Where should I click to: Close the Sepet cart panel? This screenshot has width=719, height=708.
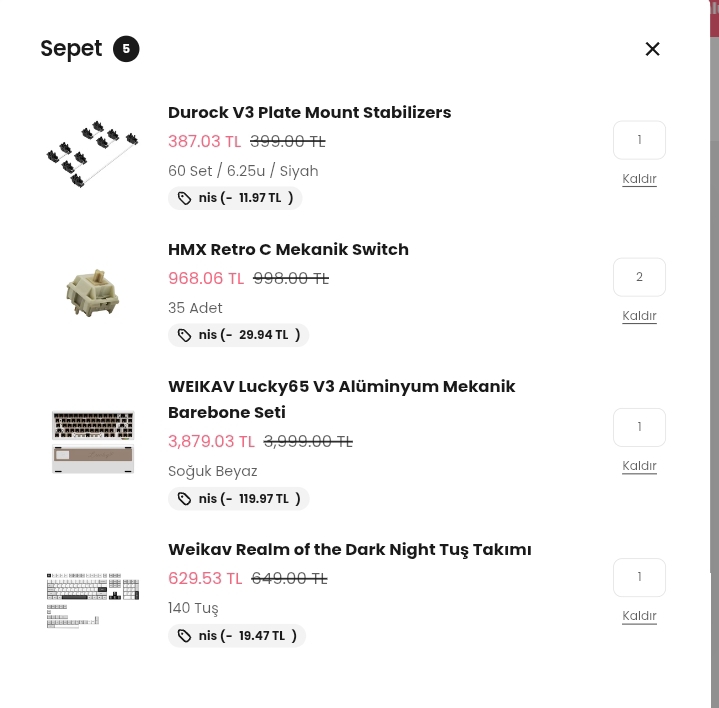click(652, 49)
